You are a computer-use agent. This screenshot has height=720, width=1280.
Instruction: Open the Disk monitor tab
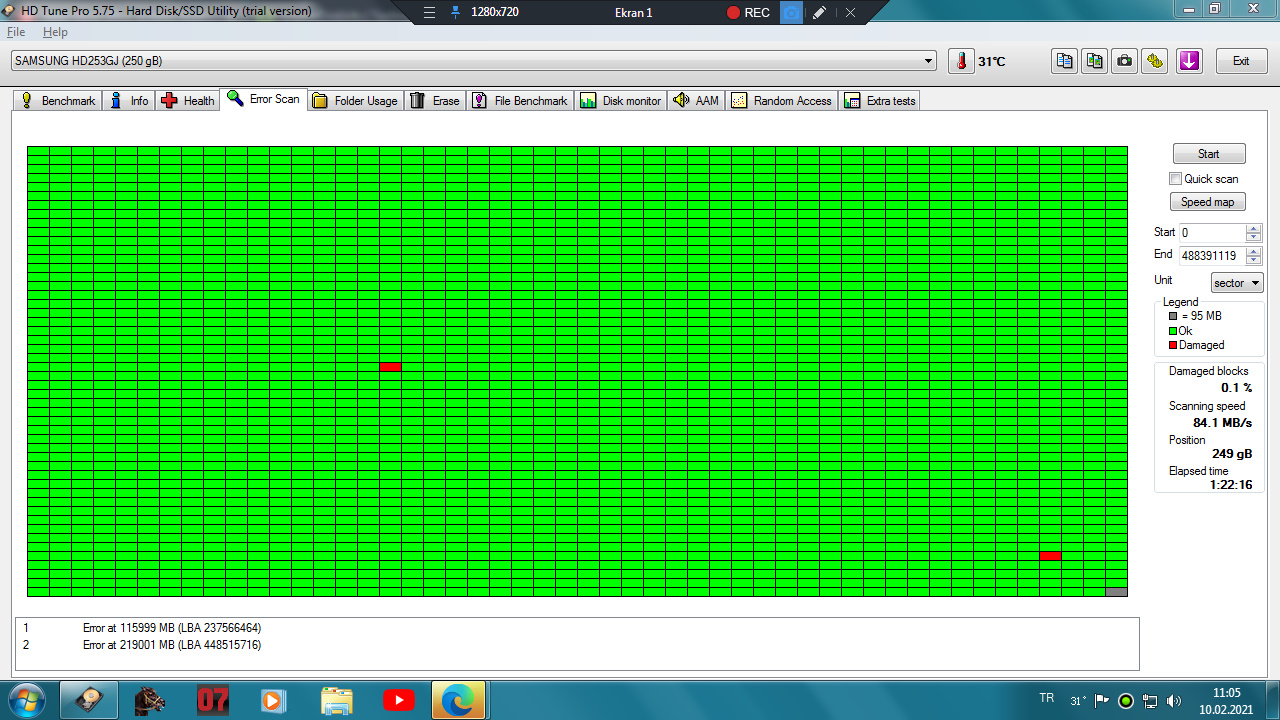click(620, 101)
